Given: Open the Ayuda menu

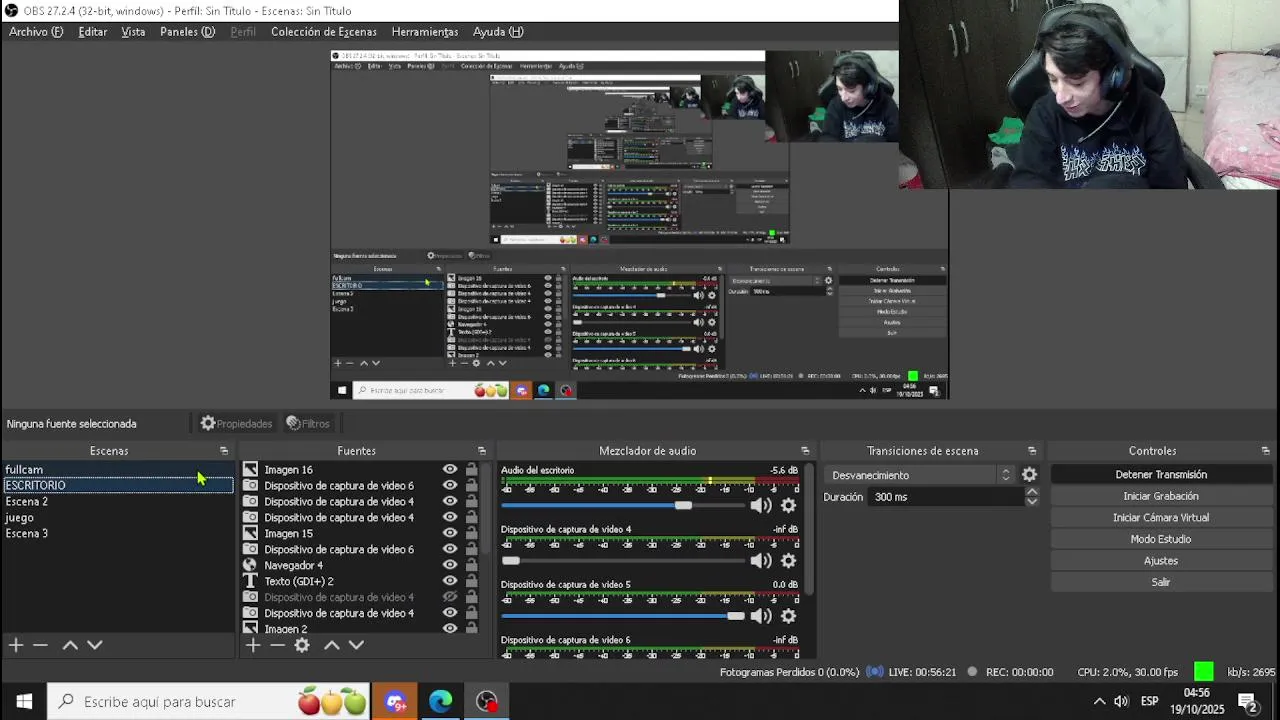Looking at the screenshot, I should [498, 32].
